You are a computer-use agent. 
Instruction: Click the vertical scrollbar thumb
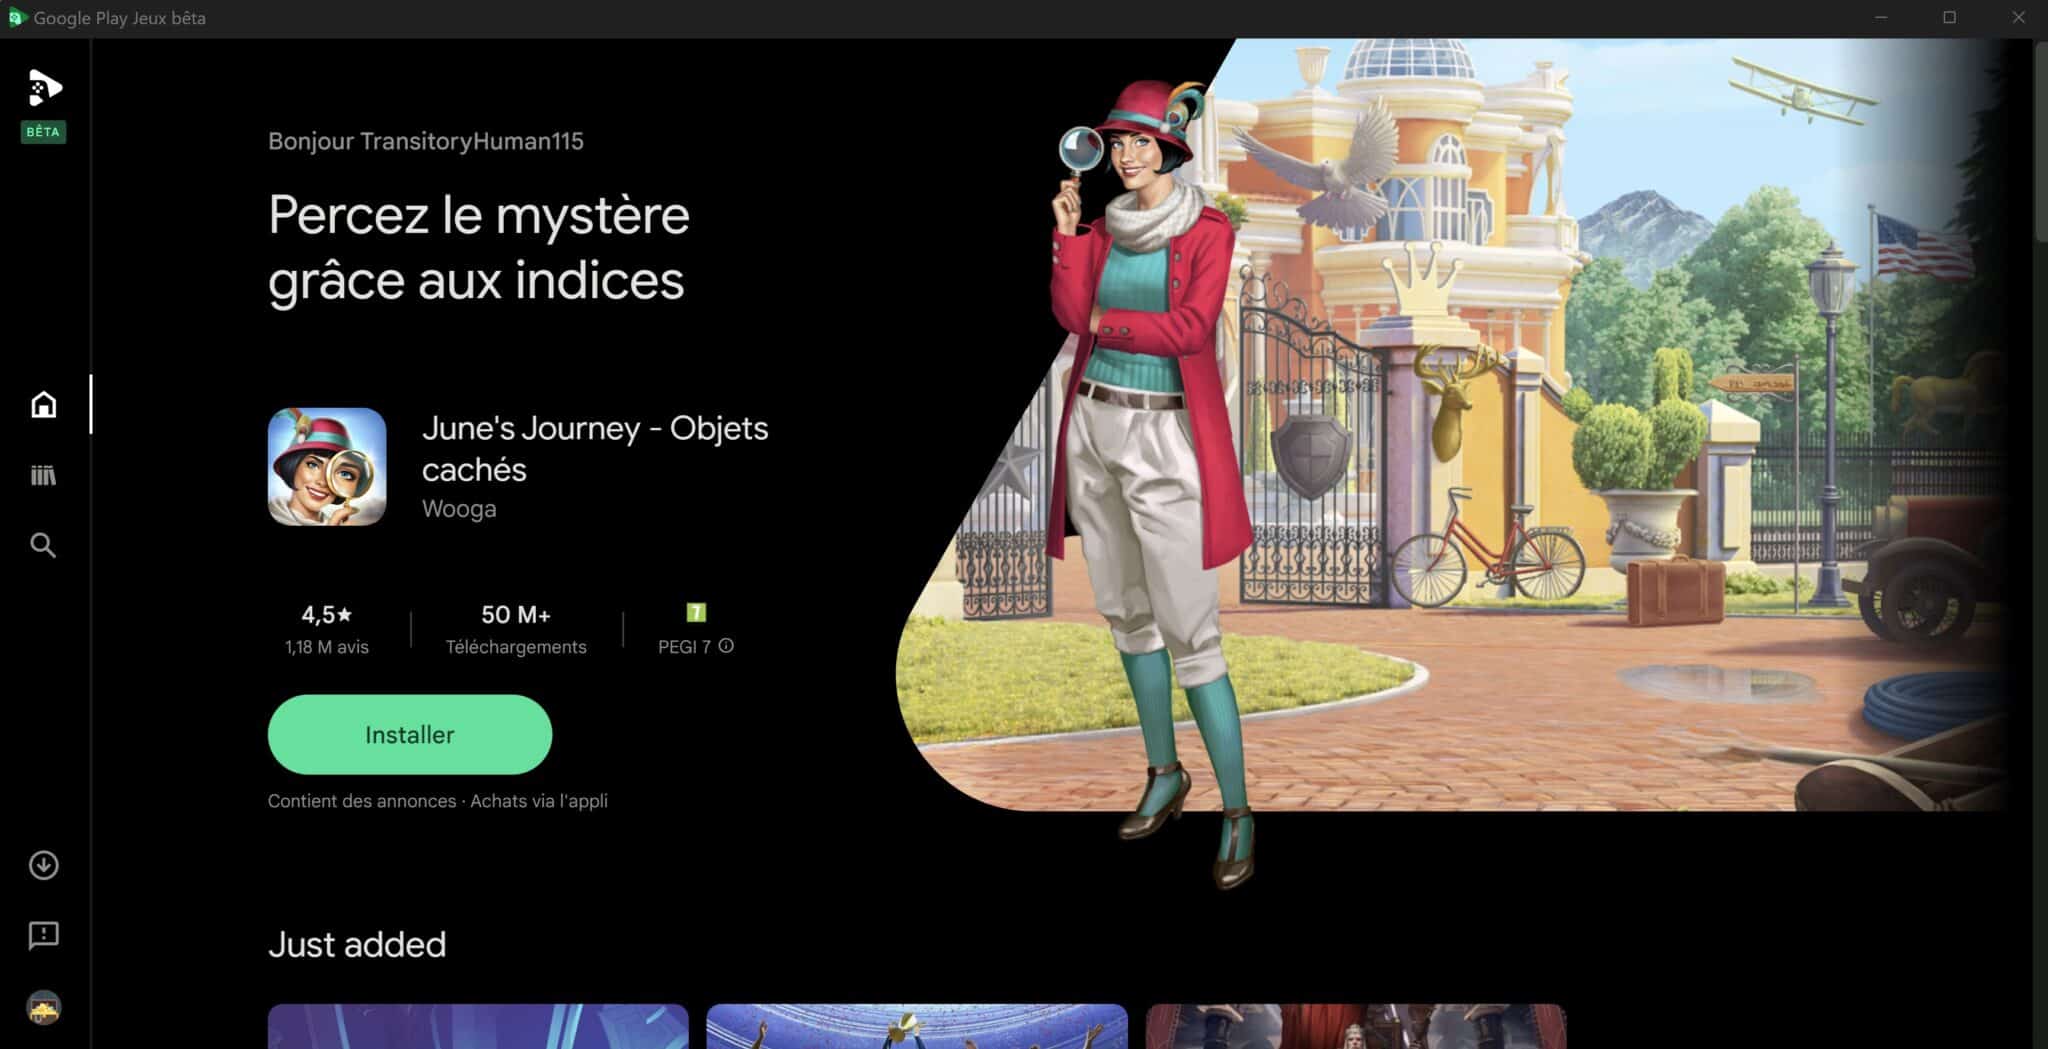pos(2041,140)
